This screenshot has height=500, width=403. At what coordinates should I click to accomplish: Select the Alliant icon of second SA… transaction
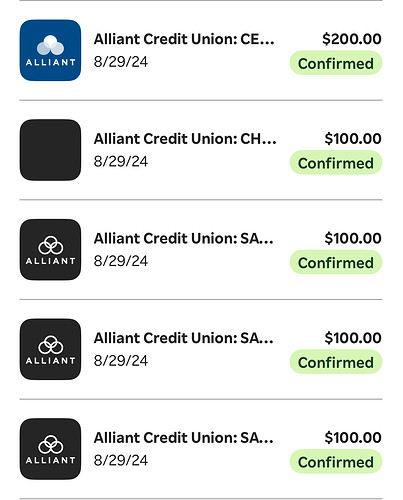pos(50,349)
